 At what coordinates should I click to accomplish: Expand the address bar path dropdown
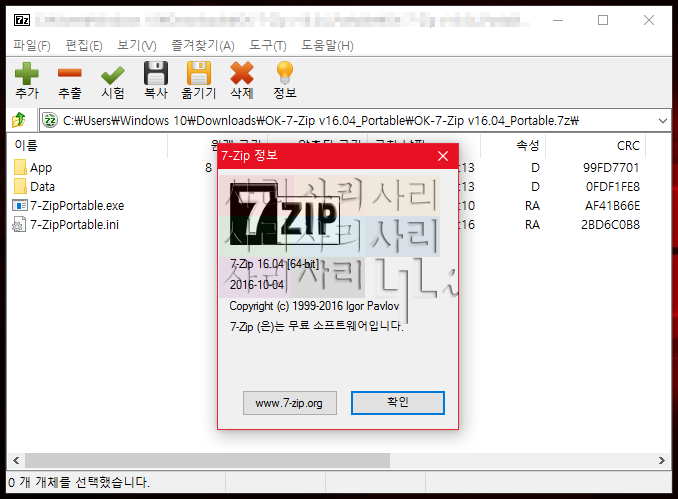(662, 121)
